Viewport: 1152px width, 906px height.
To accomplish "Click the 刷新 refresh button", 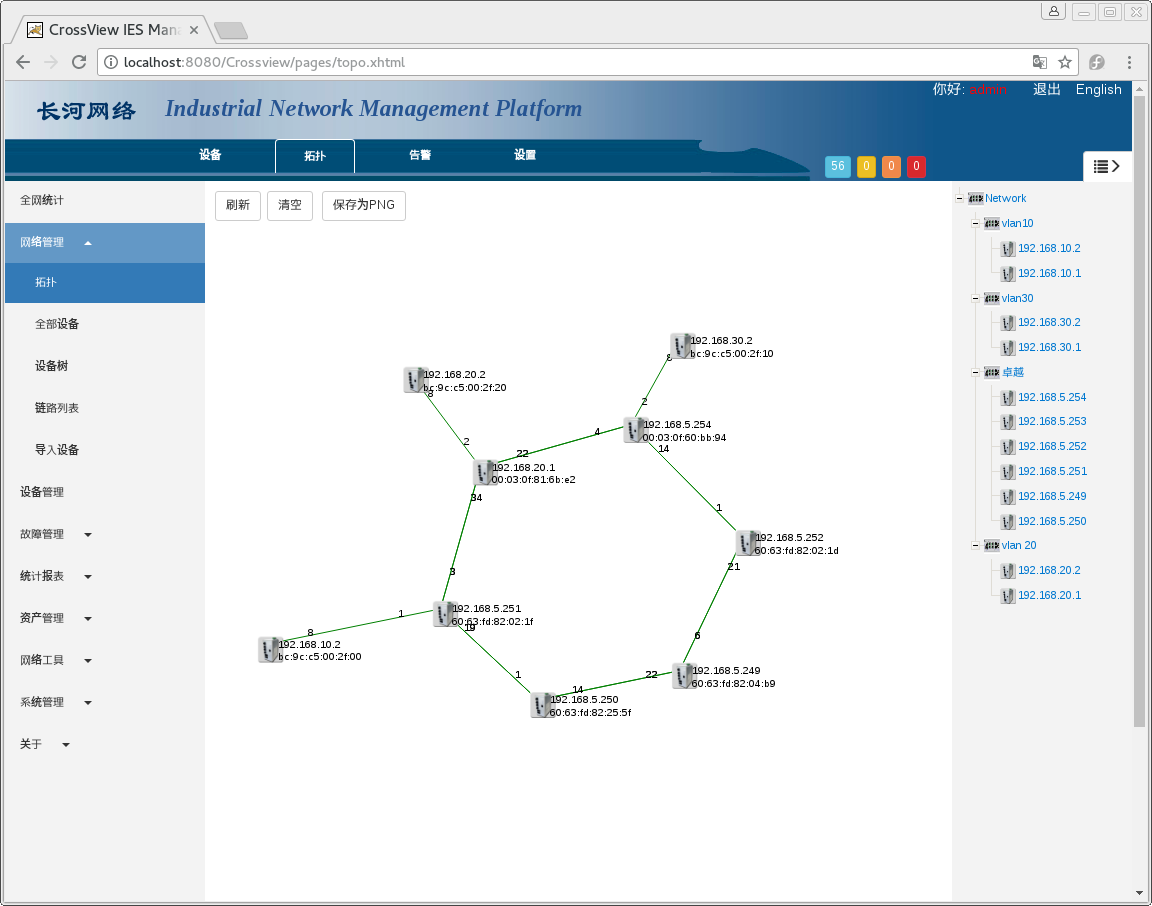I will coord(238,205).
